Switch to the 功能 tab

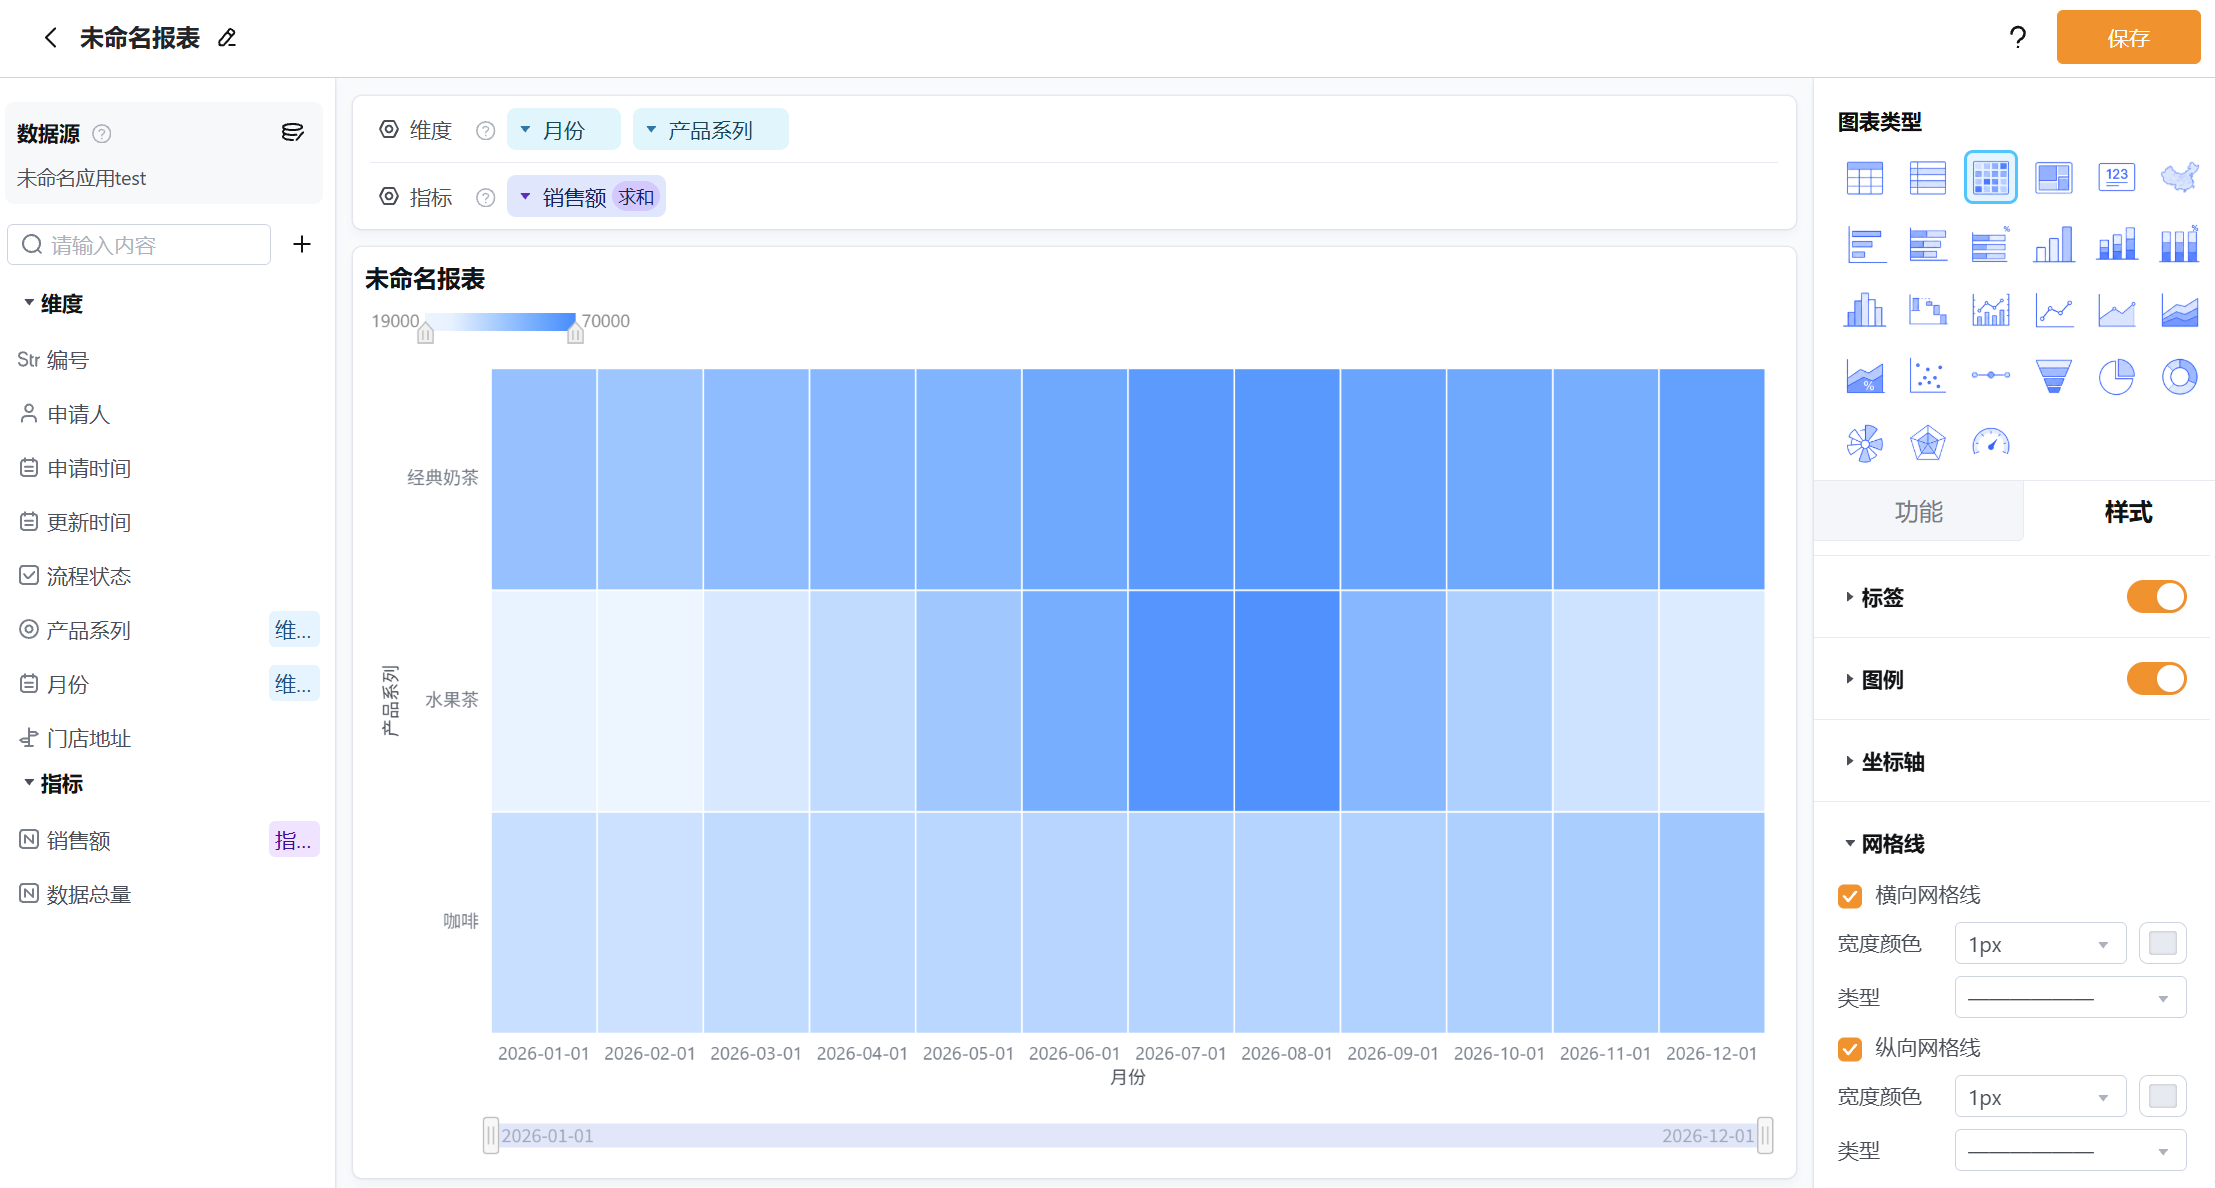(1918, 512)
